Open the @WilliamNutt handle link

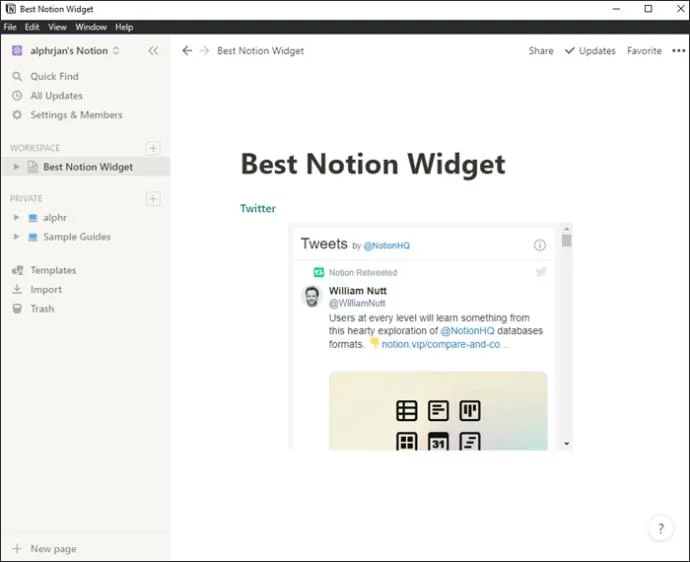coord(357,303)
